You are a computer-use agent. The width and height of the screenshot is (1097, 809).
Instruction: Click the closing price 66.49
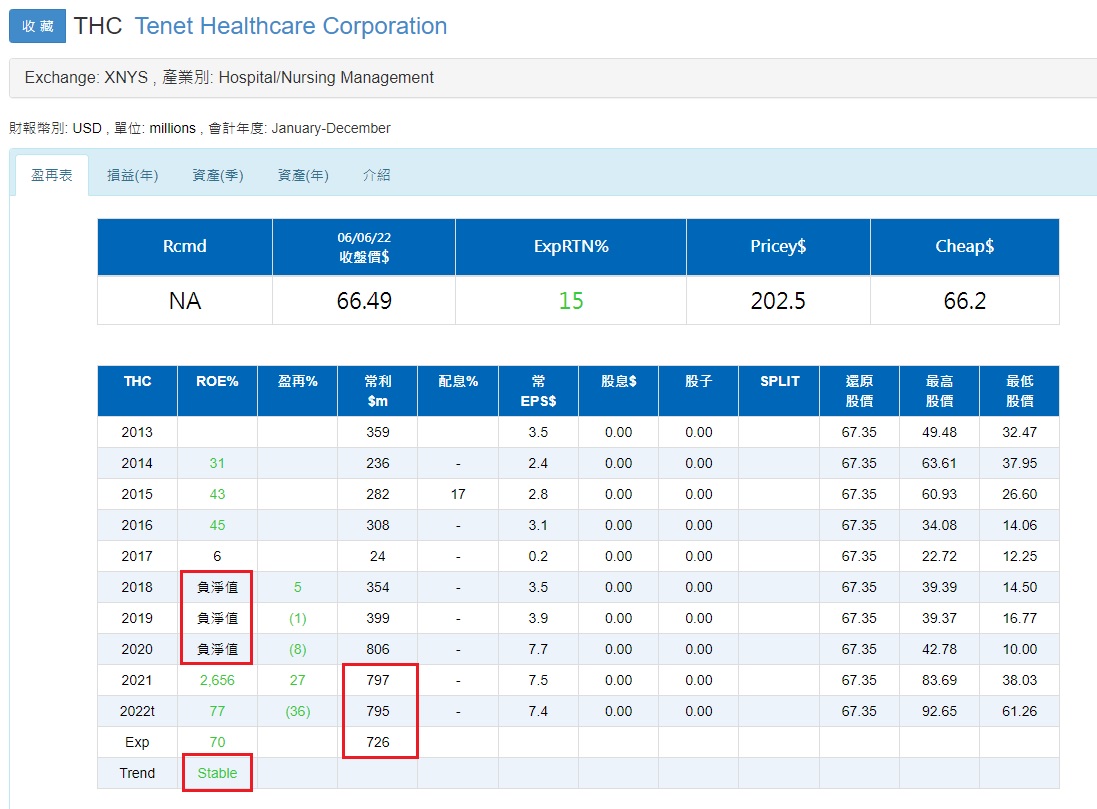tap(364, 301)
